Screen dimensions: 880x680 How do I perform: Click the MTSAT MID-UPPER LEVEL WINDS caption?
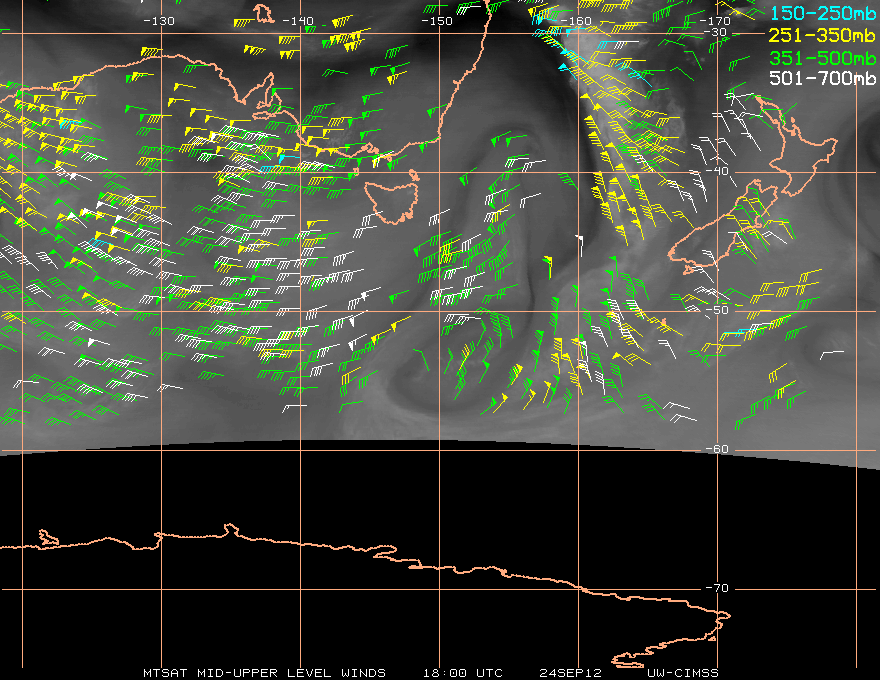(264, 673)
